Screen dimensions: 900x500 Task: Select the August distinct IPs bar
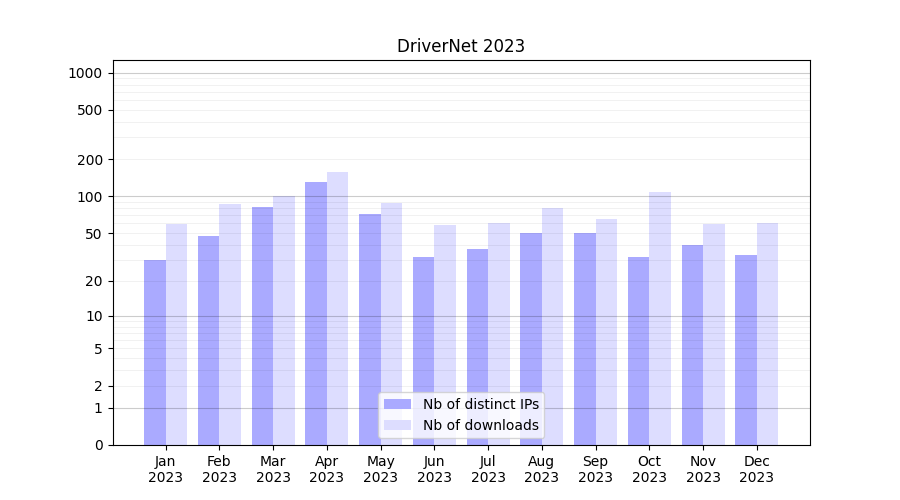coord(531,339)
